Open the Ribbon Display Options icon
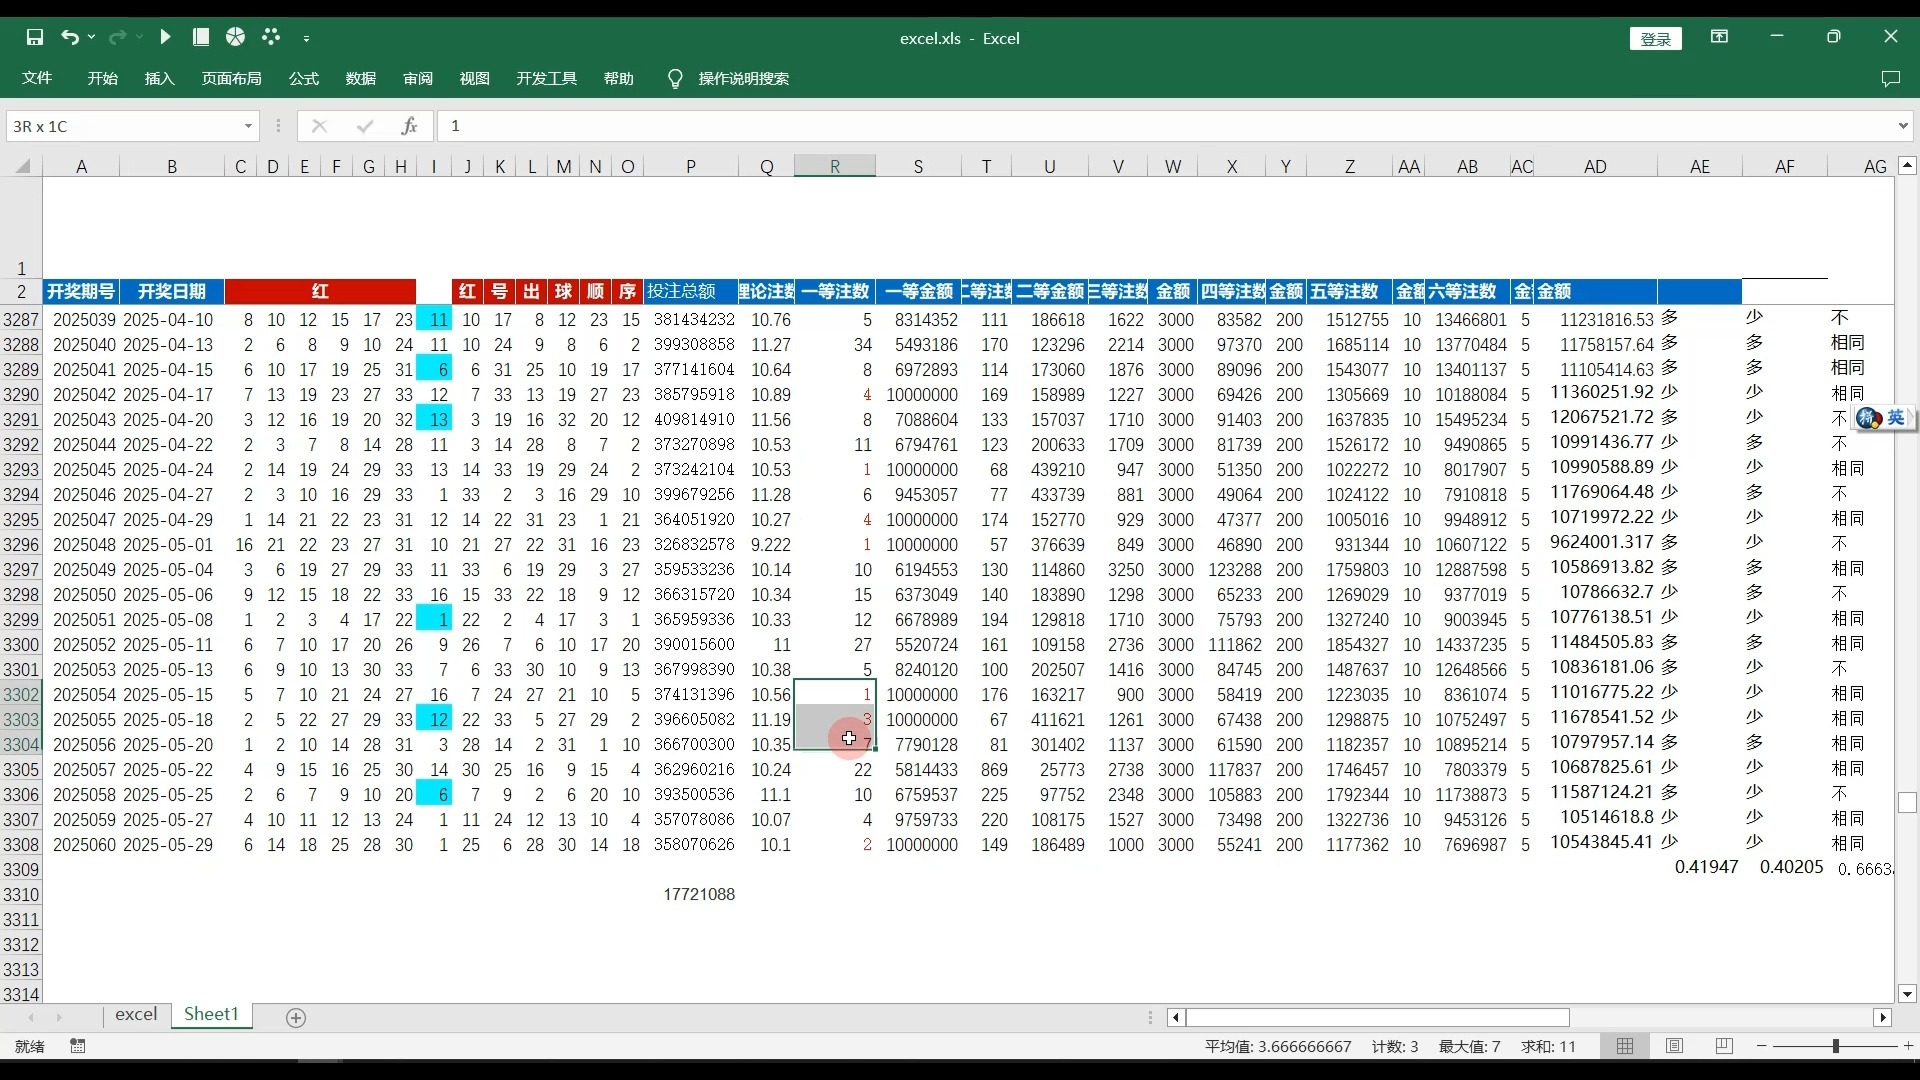 [1719, 37]
